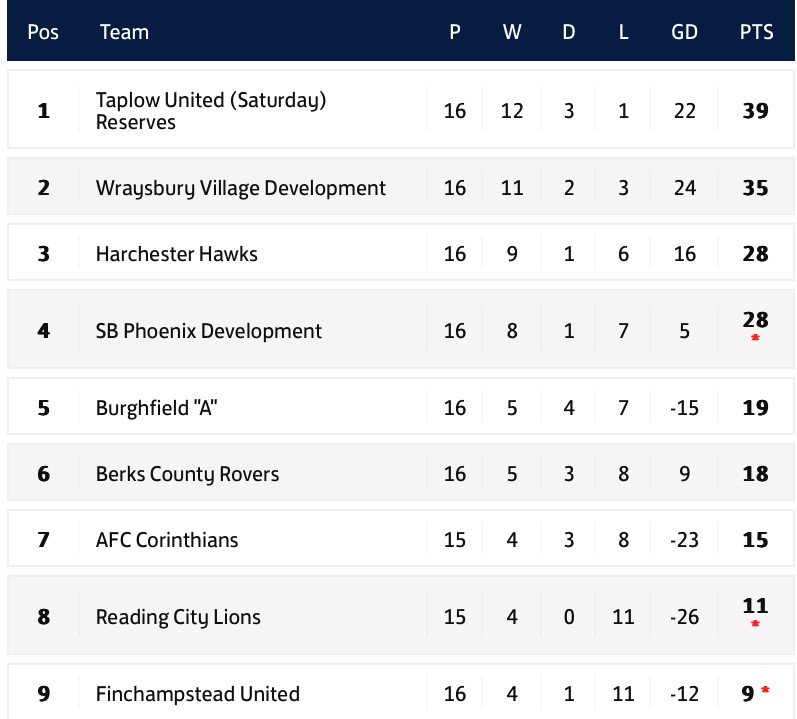Click the red asterisk under SB Phoenix points
The width and height of the screenshot is (797, 719).
pos(755,339)
